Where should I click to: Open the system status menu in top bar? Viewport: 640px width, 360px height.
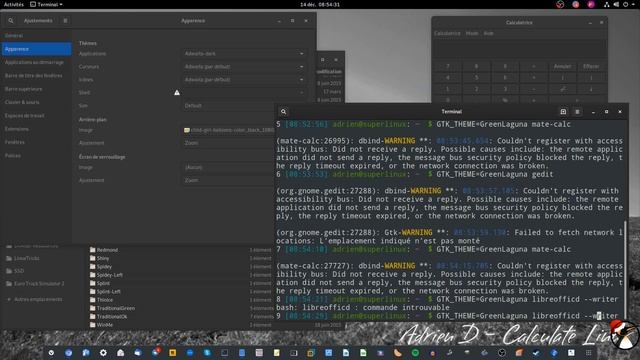pos(621,4)
